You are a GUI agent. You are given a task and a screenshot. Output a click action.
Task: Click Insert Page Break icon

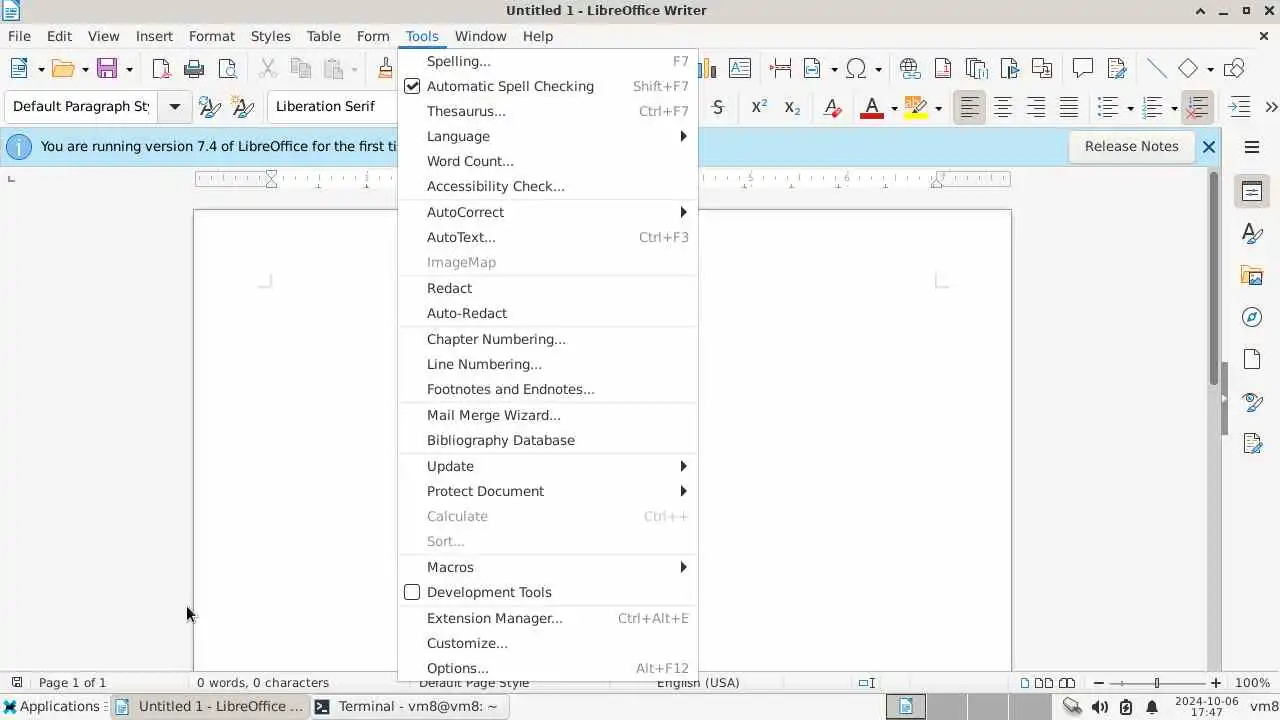tap(781, 68)
